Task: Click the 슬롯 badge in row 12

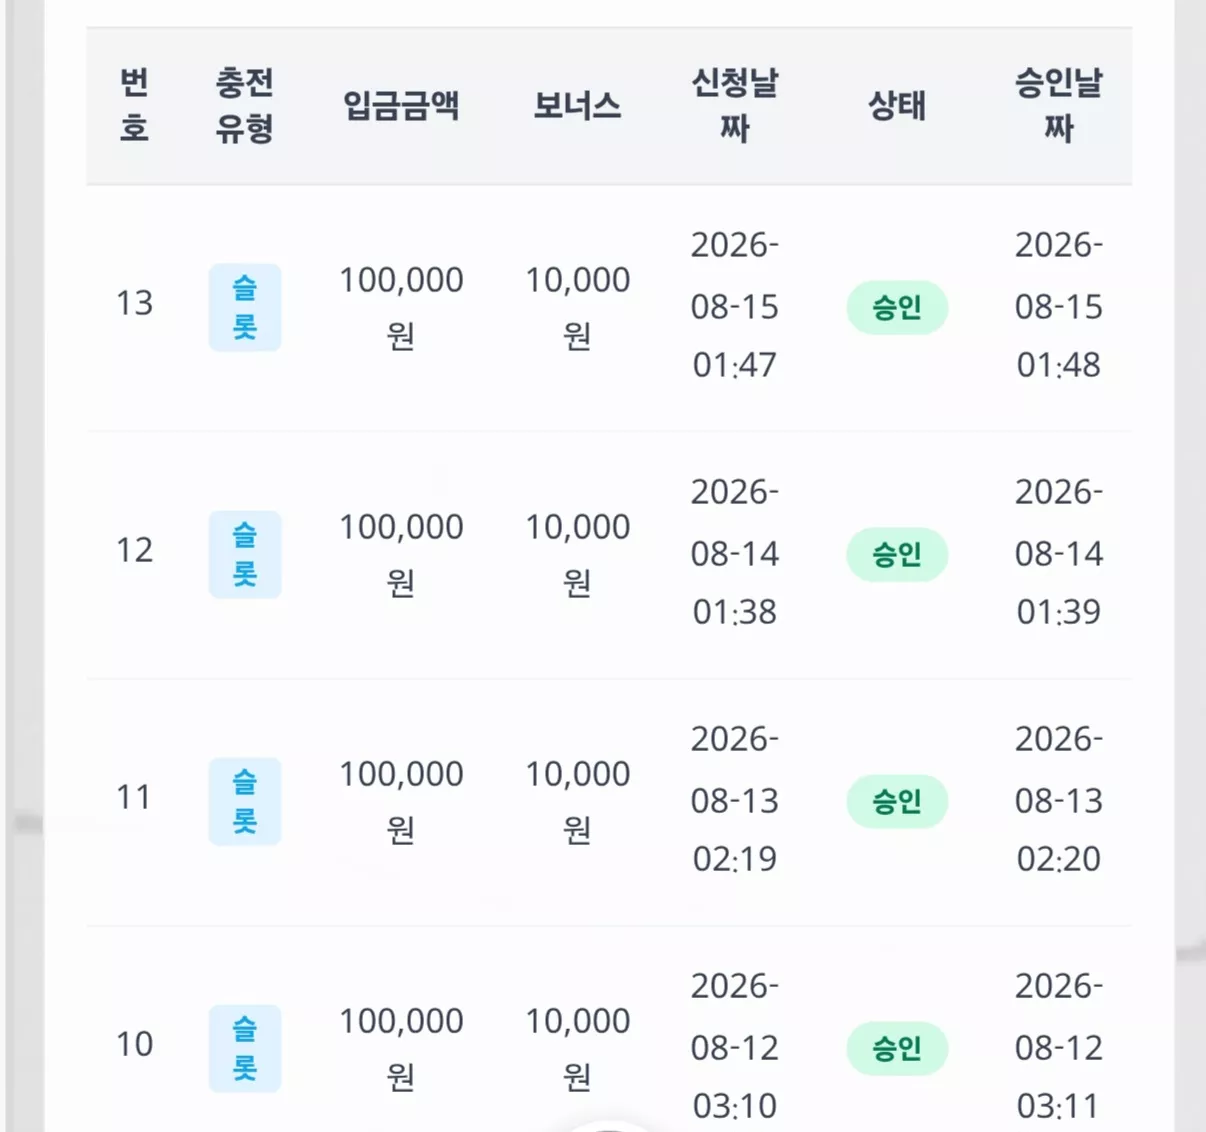Action: point(245,555)
